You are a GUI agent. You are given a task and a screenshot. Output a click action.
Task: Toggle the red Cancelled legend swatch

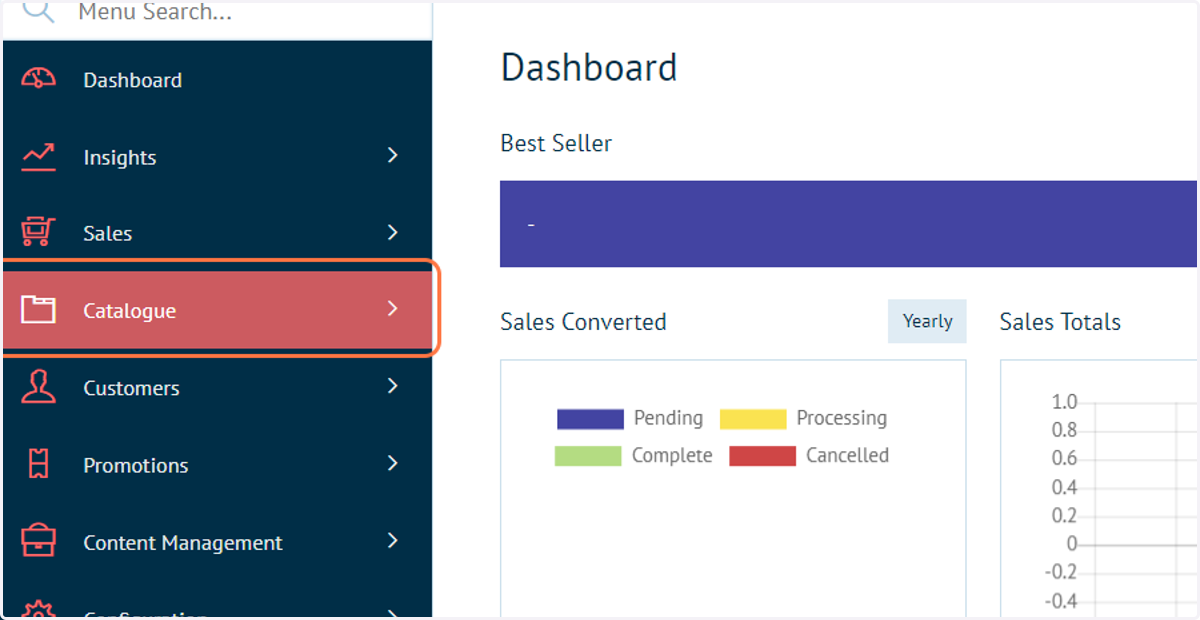[762, 456]
